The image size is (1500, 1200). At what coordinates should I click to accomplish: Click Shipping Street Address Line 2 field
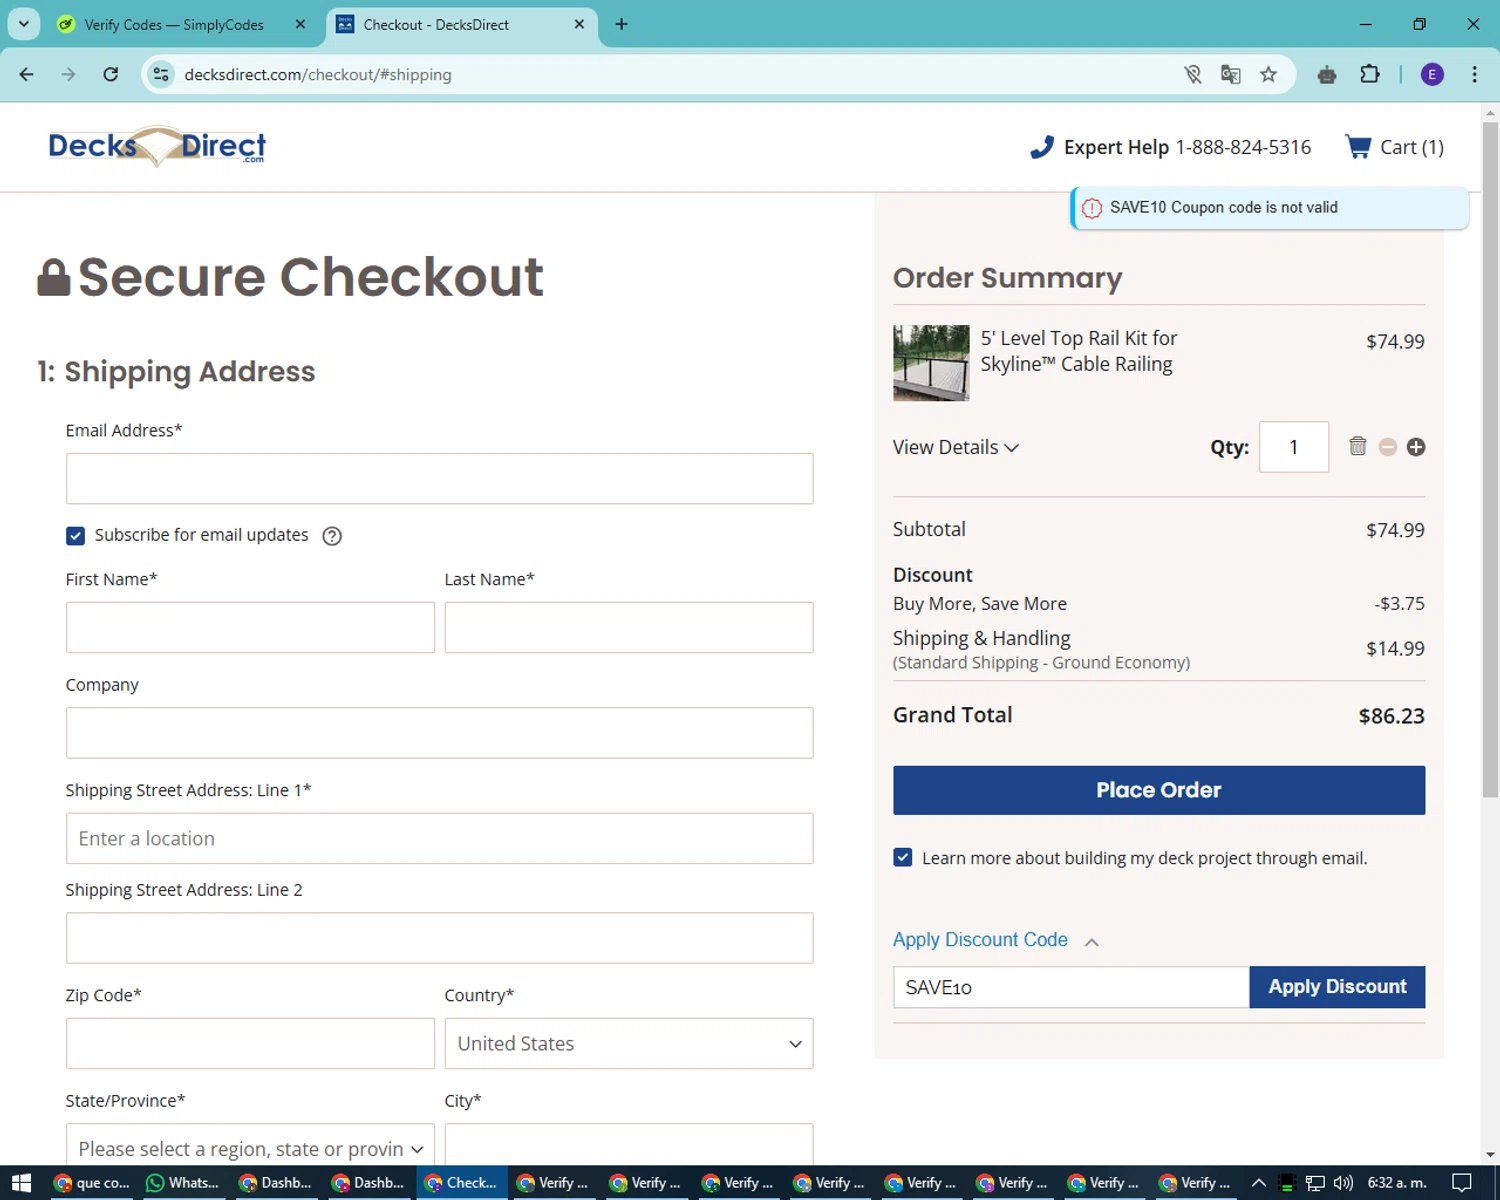pos(439,938)
